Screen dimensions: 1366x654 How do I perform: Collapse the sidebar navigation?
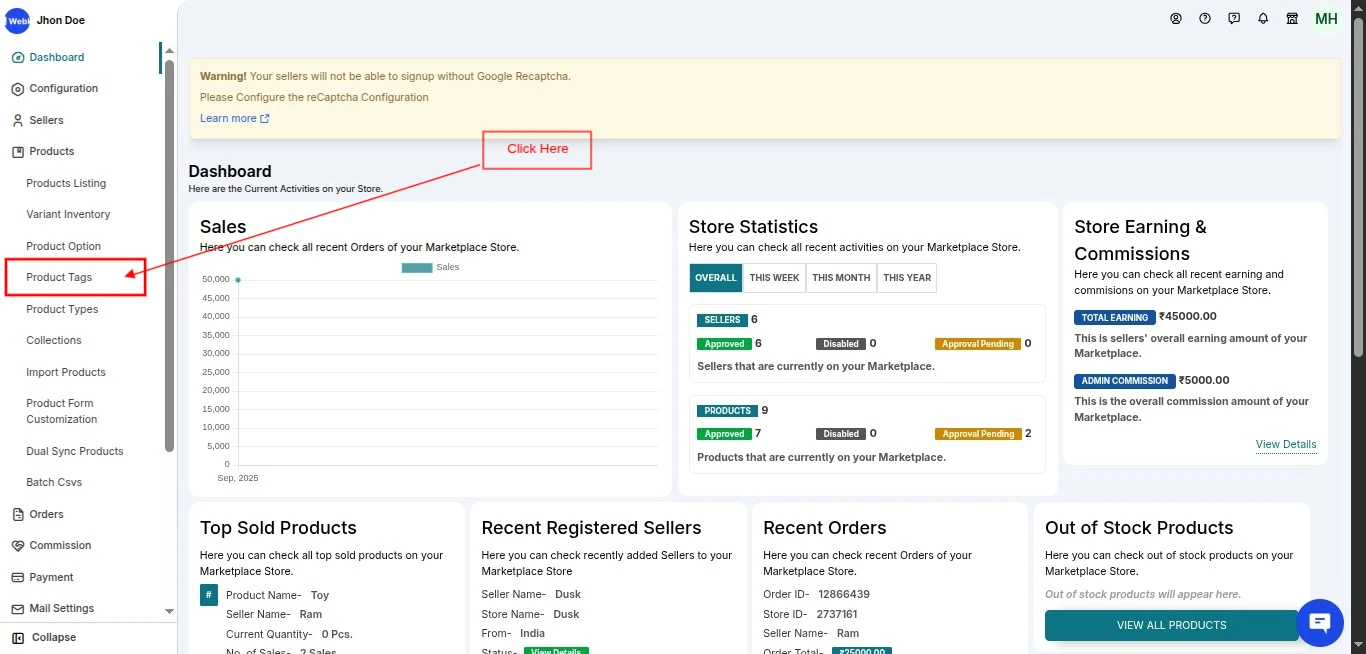coord(17,637)
